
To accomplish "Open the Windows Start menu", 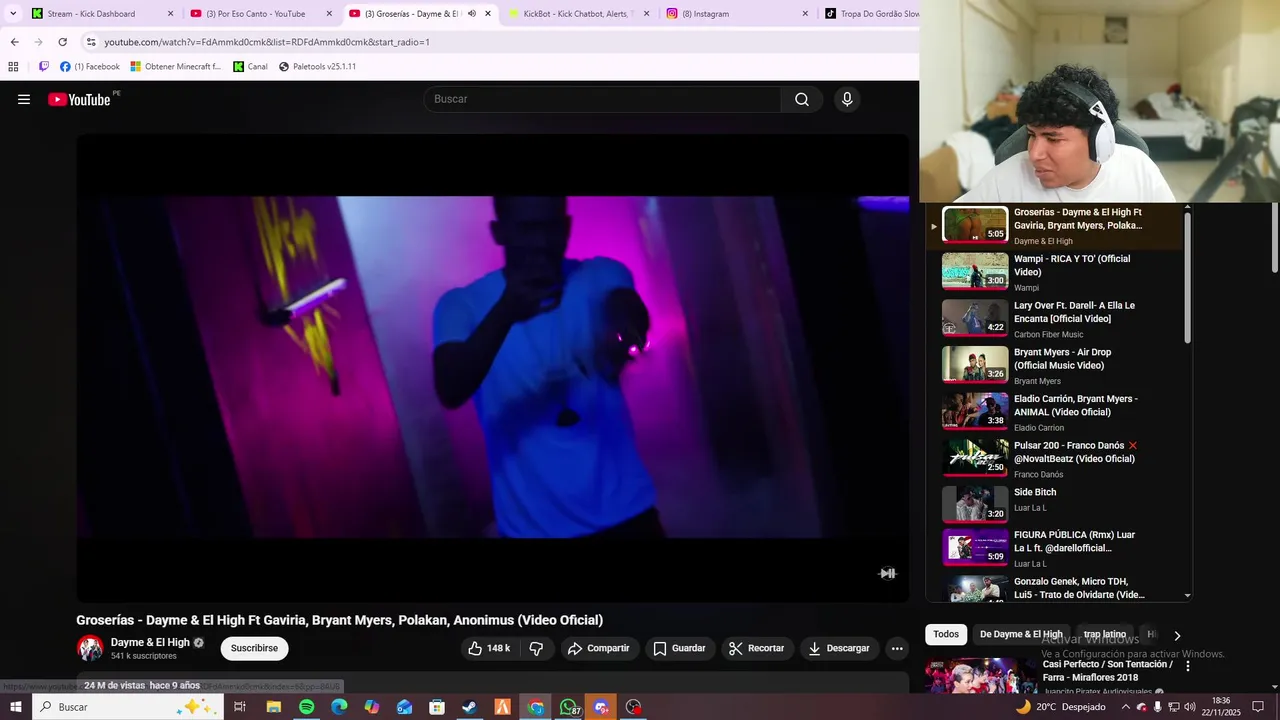I will tap(15, 707).
